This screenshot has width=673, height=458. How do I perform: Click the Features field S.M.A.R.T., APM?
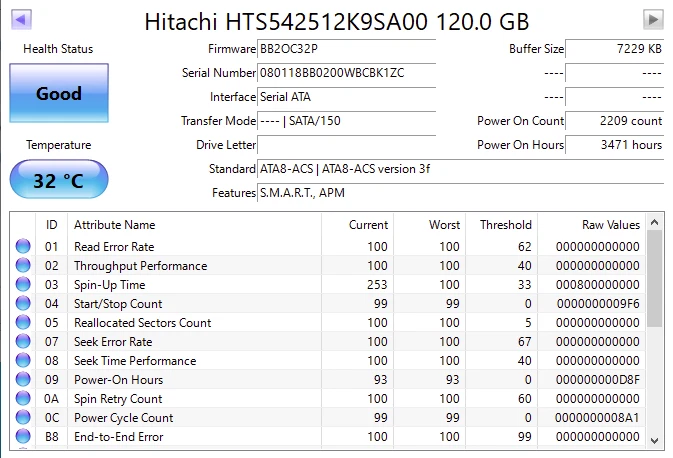(x=461, y=193)
